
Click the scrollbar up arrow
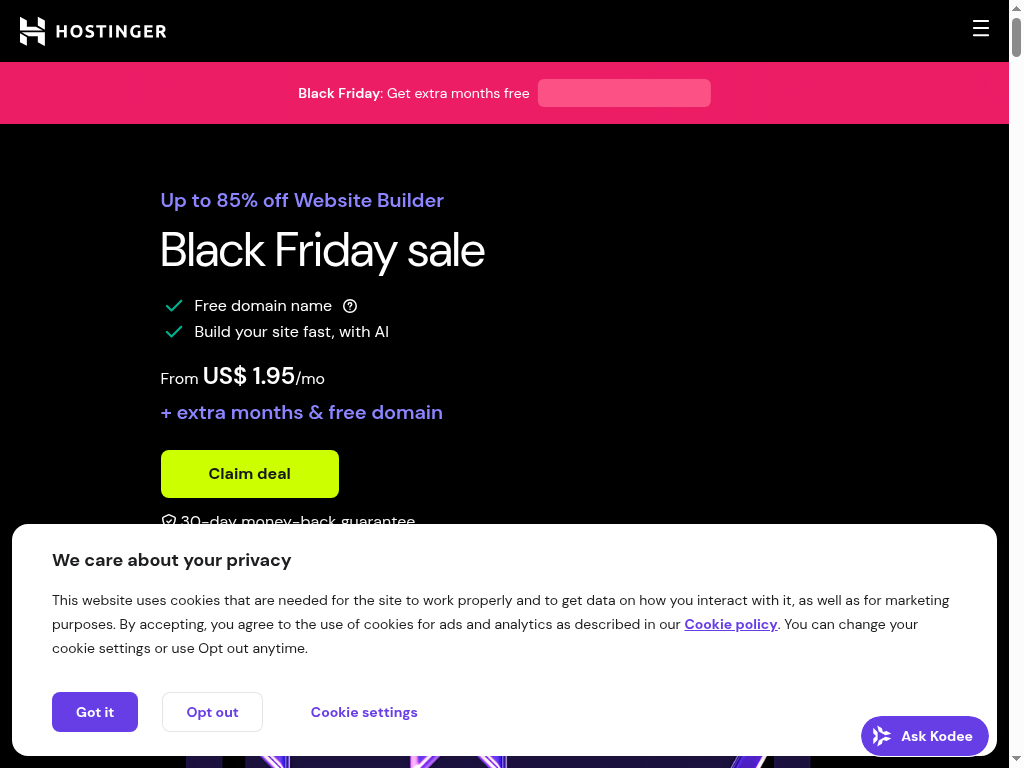[x=1016, y=8]
